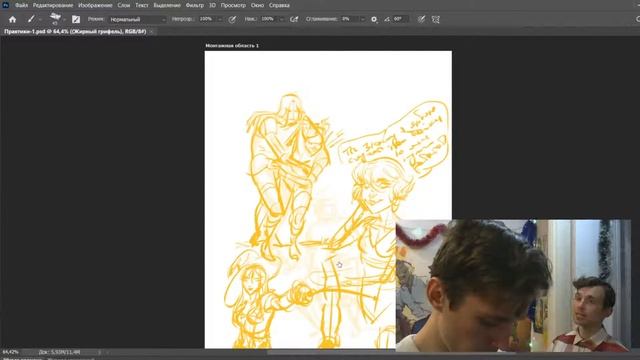Screen dimensions: 640x360
Task: Open the Изображение menu
Action: pyautogui.click(x=95, y=5)
